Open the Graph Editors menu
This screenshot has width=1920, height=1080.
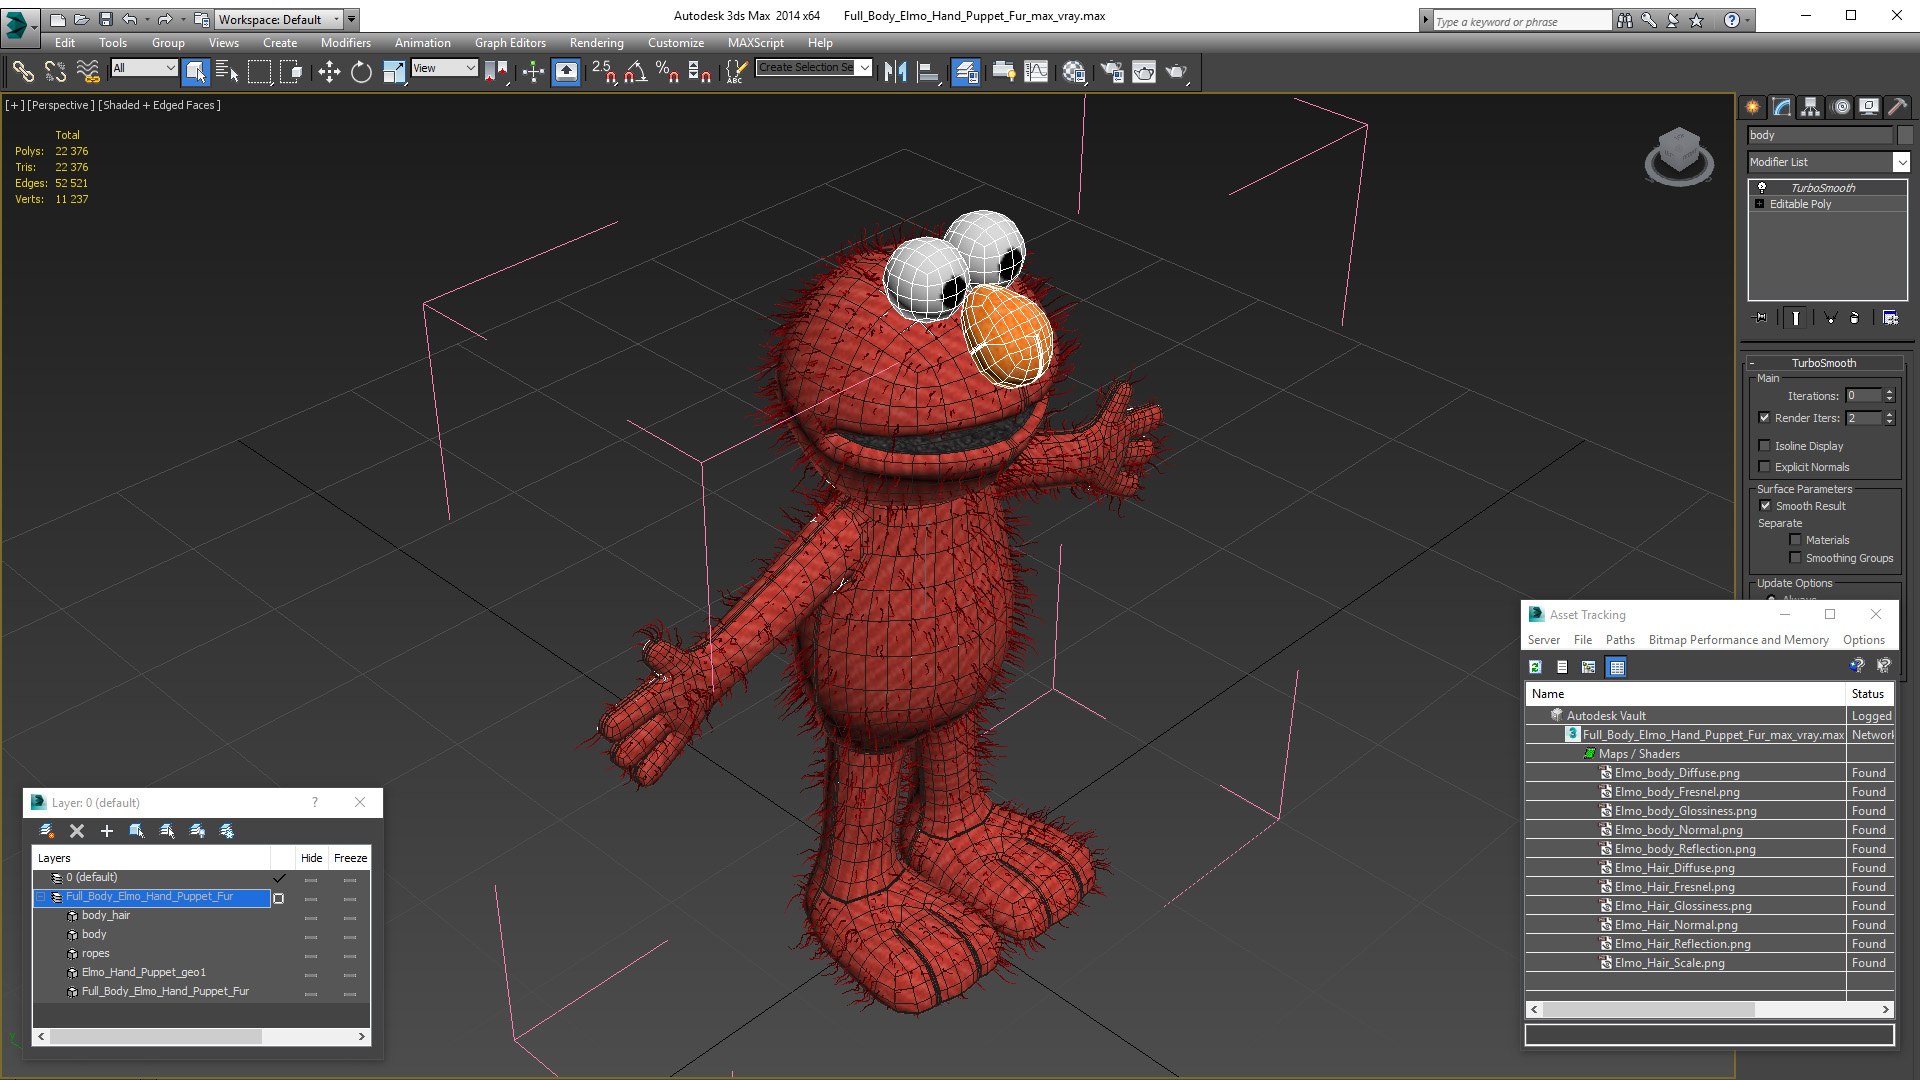coord(510,43)
